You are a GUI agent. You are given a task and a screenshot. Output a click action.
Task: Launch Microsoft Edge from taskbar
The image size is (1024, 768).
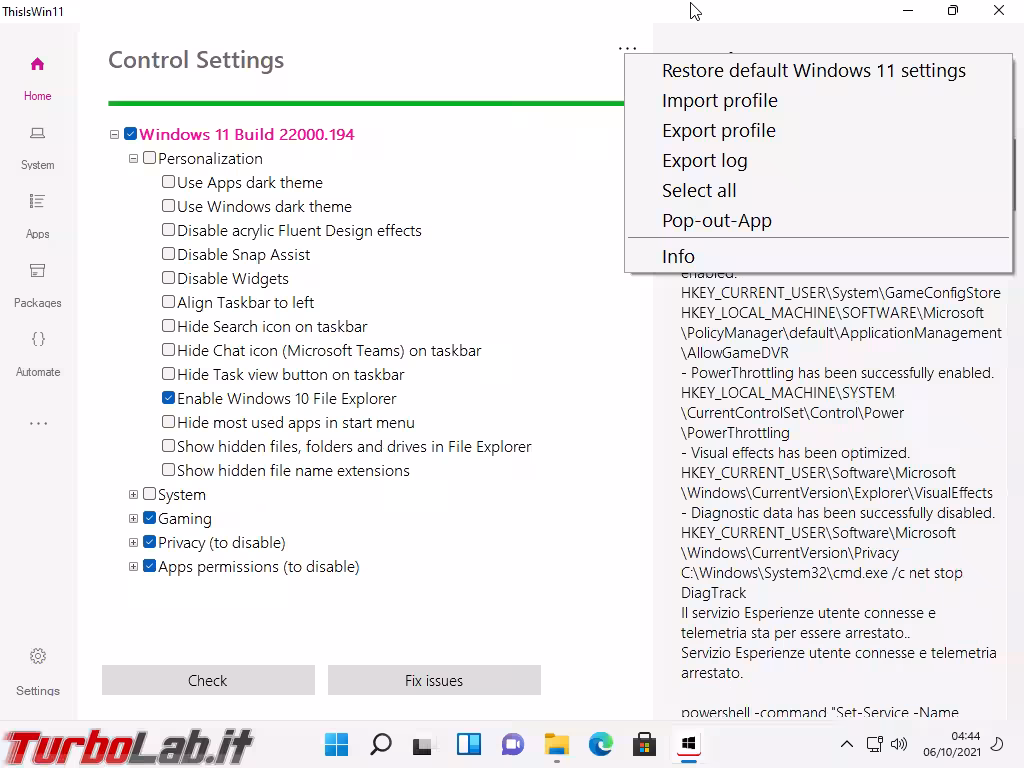[x=600, y=744]
